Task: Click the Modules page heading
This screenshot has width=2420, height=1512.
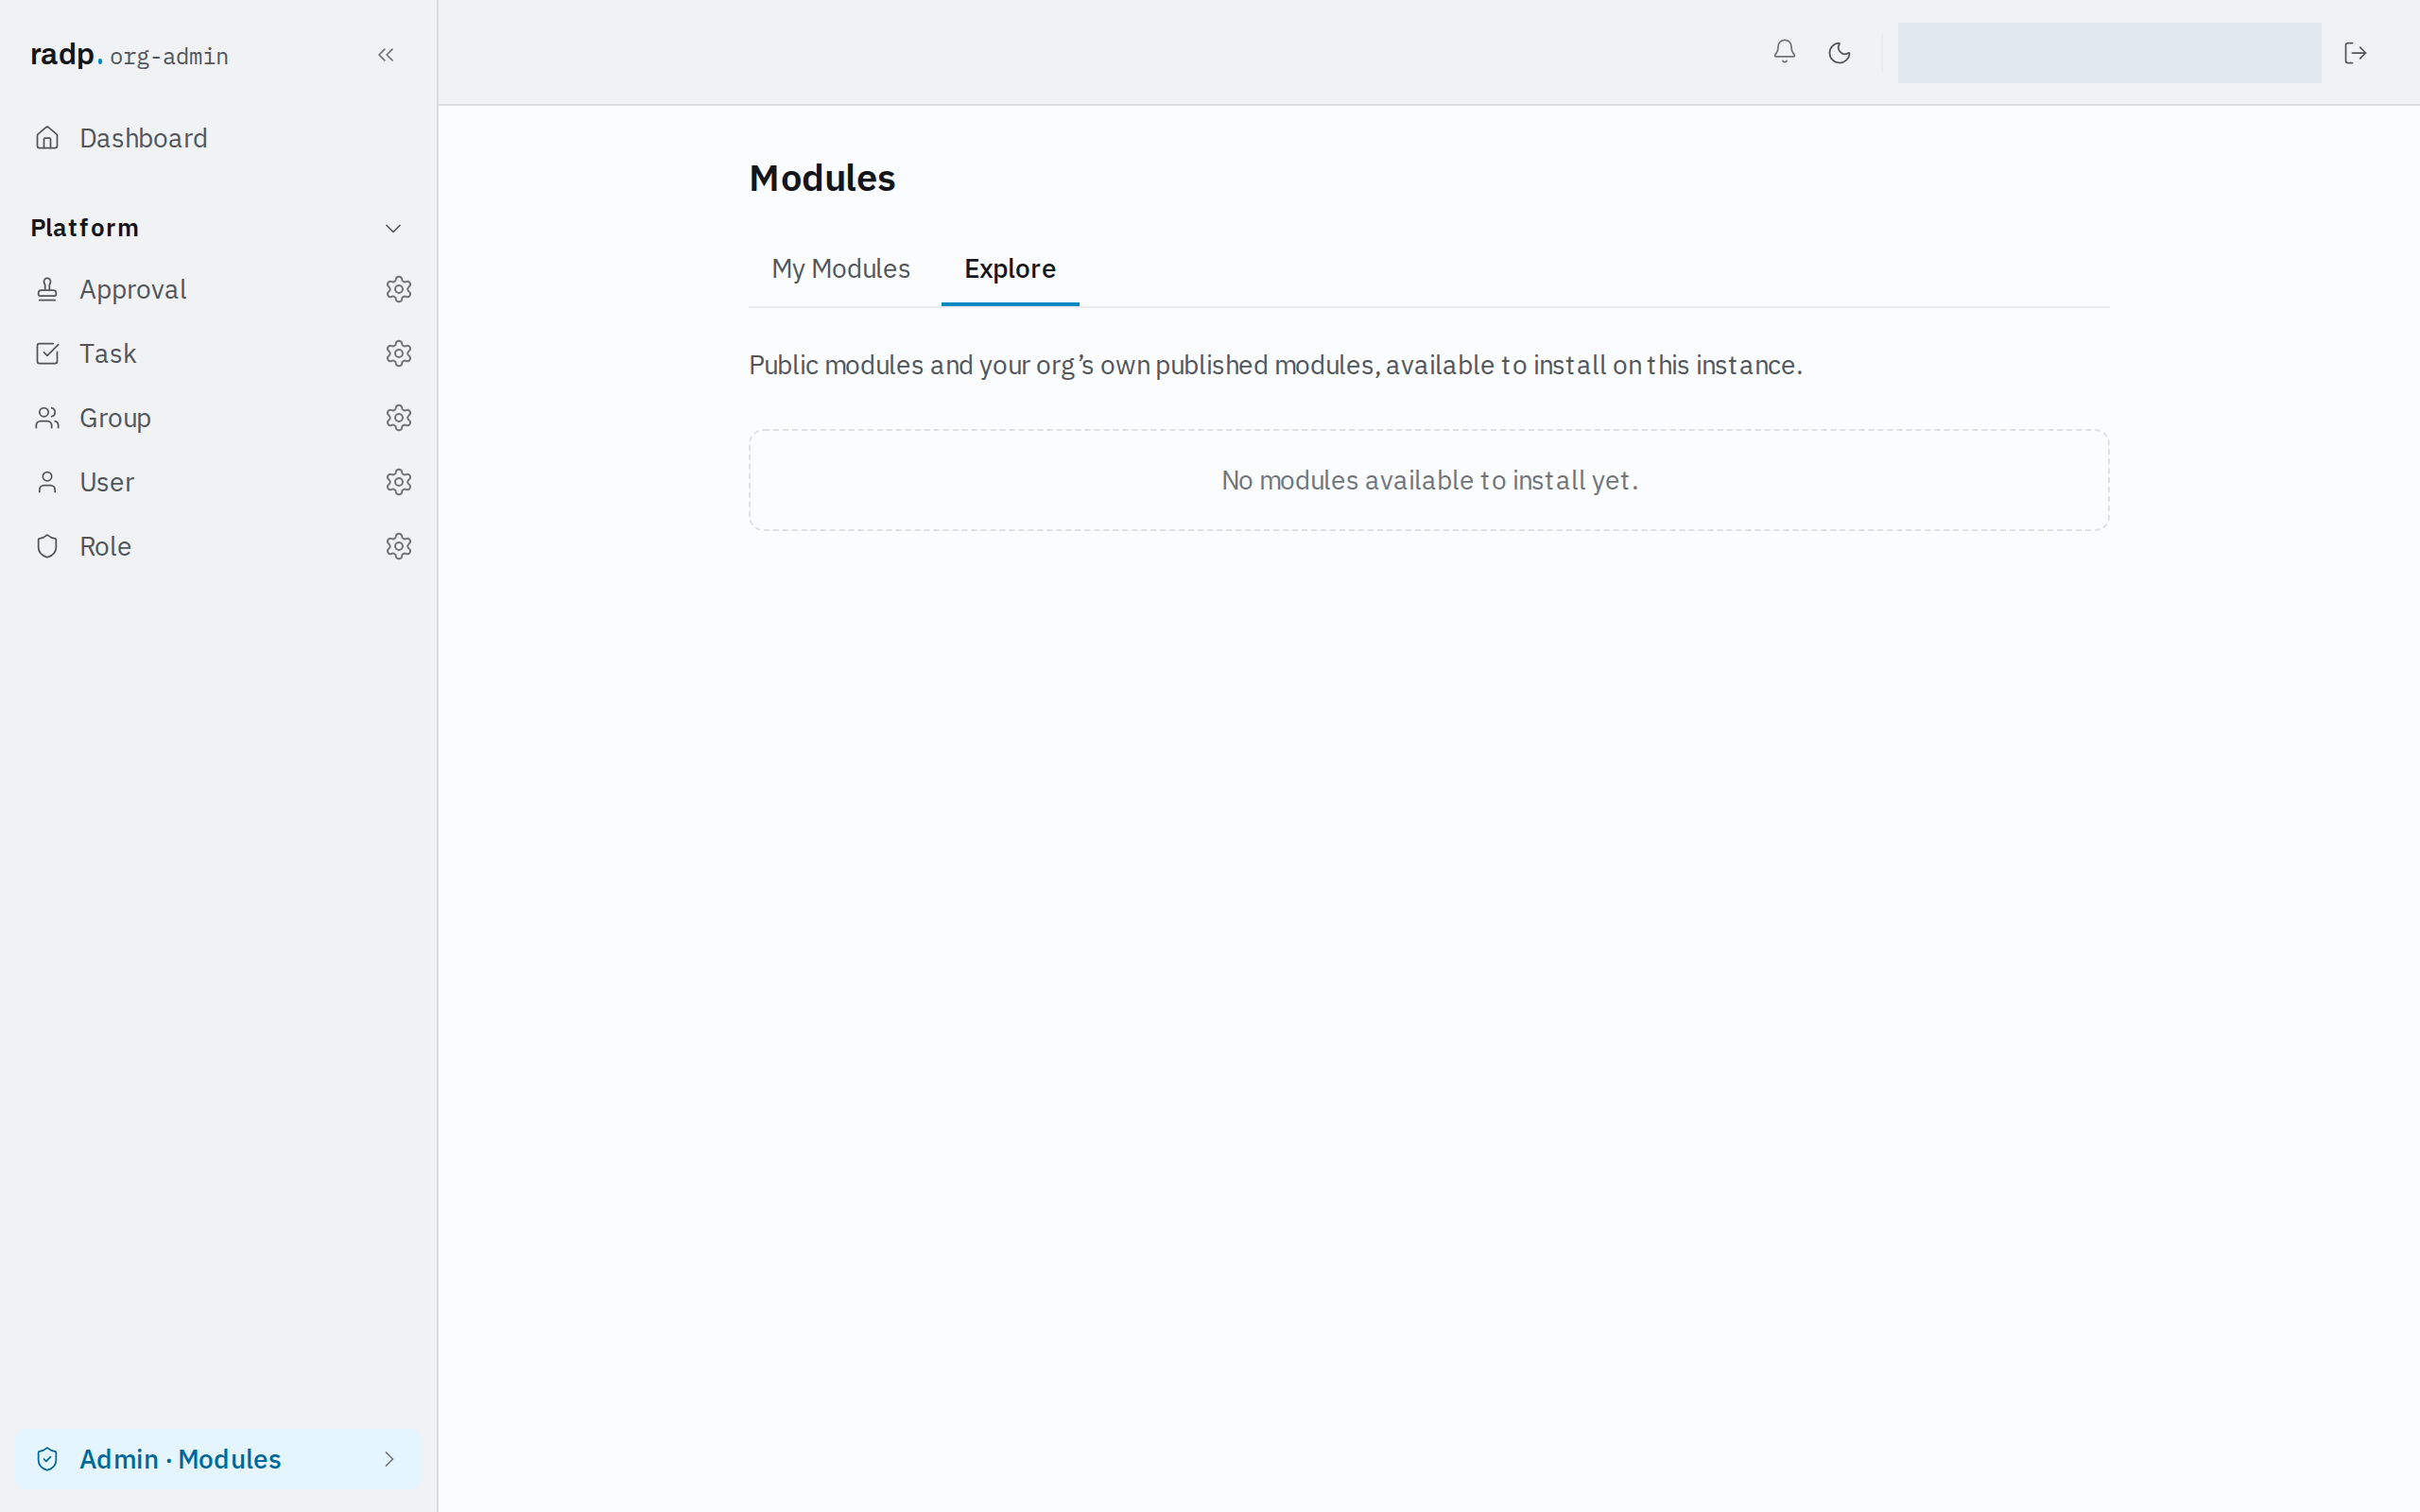Action: (822, 178)
